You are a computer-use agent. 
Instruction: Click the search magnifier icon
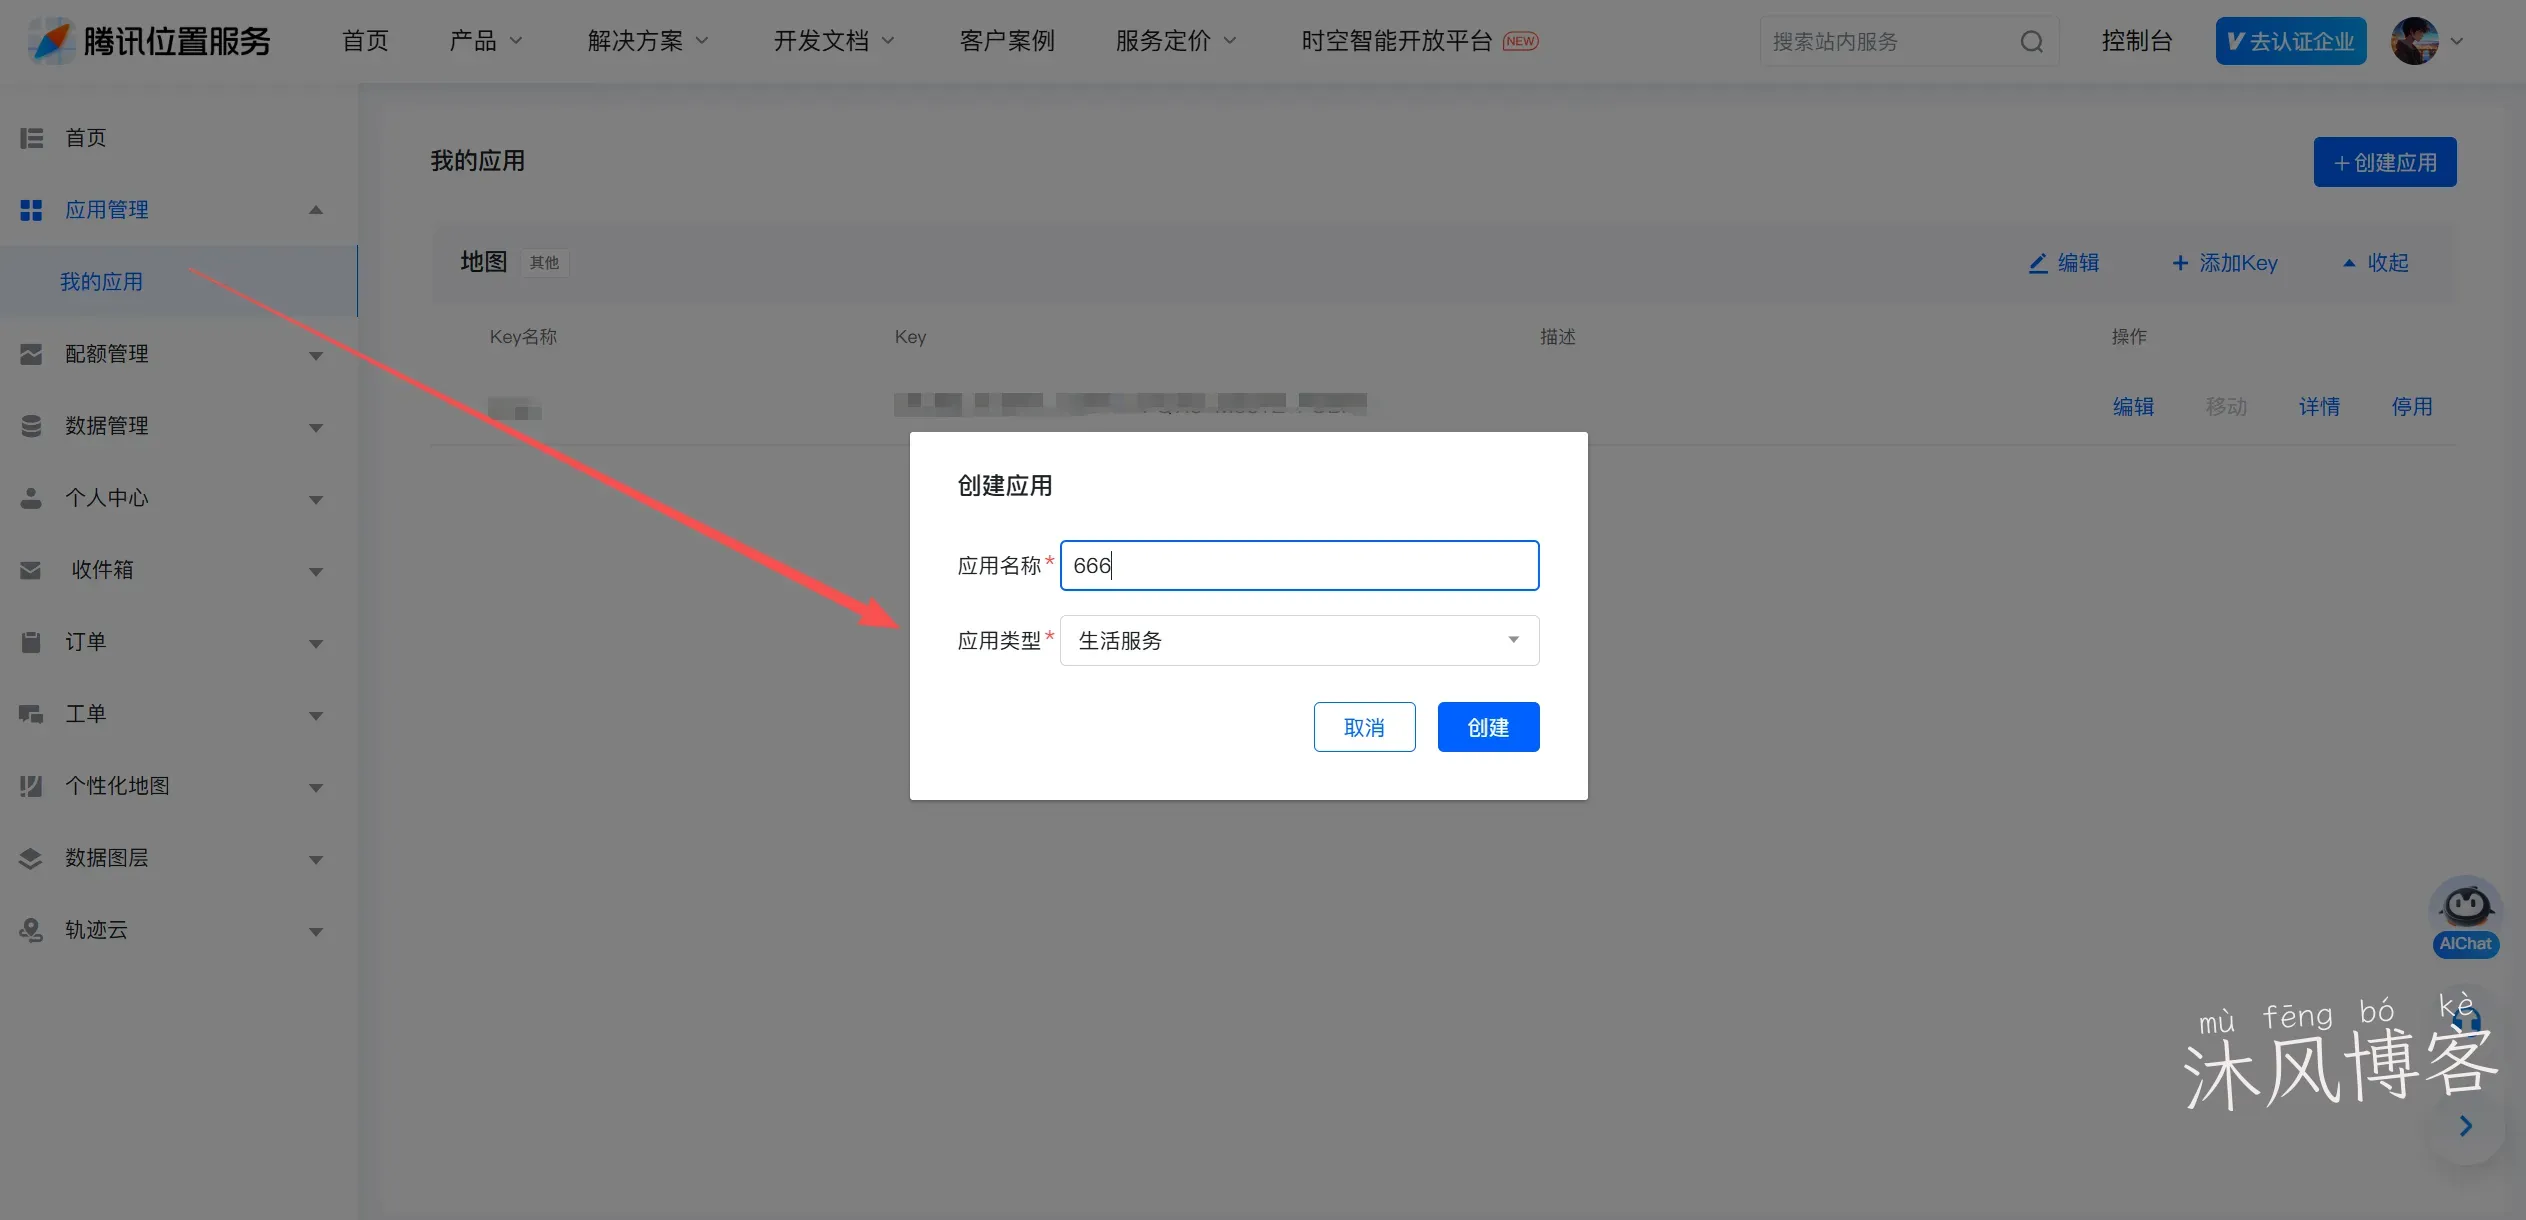pos(2031,41)
